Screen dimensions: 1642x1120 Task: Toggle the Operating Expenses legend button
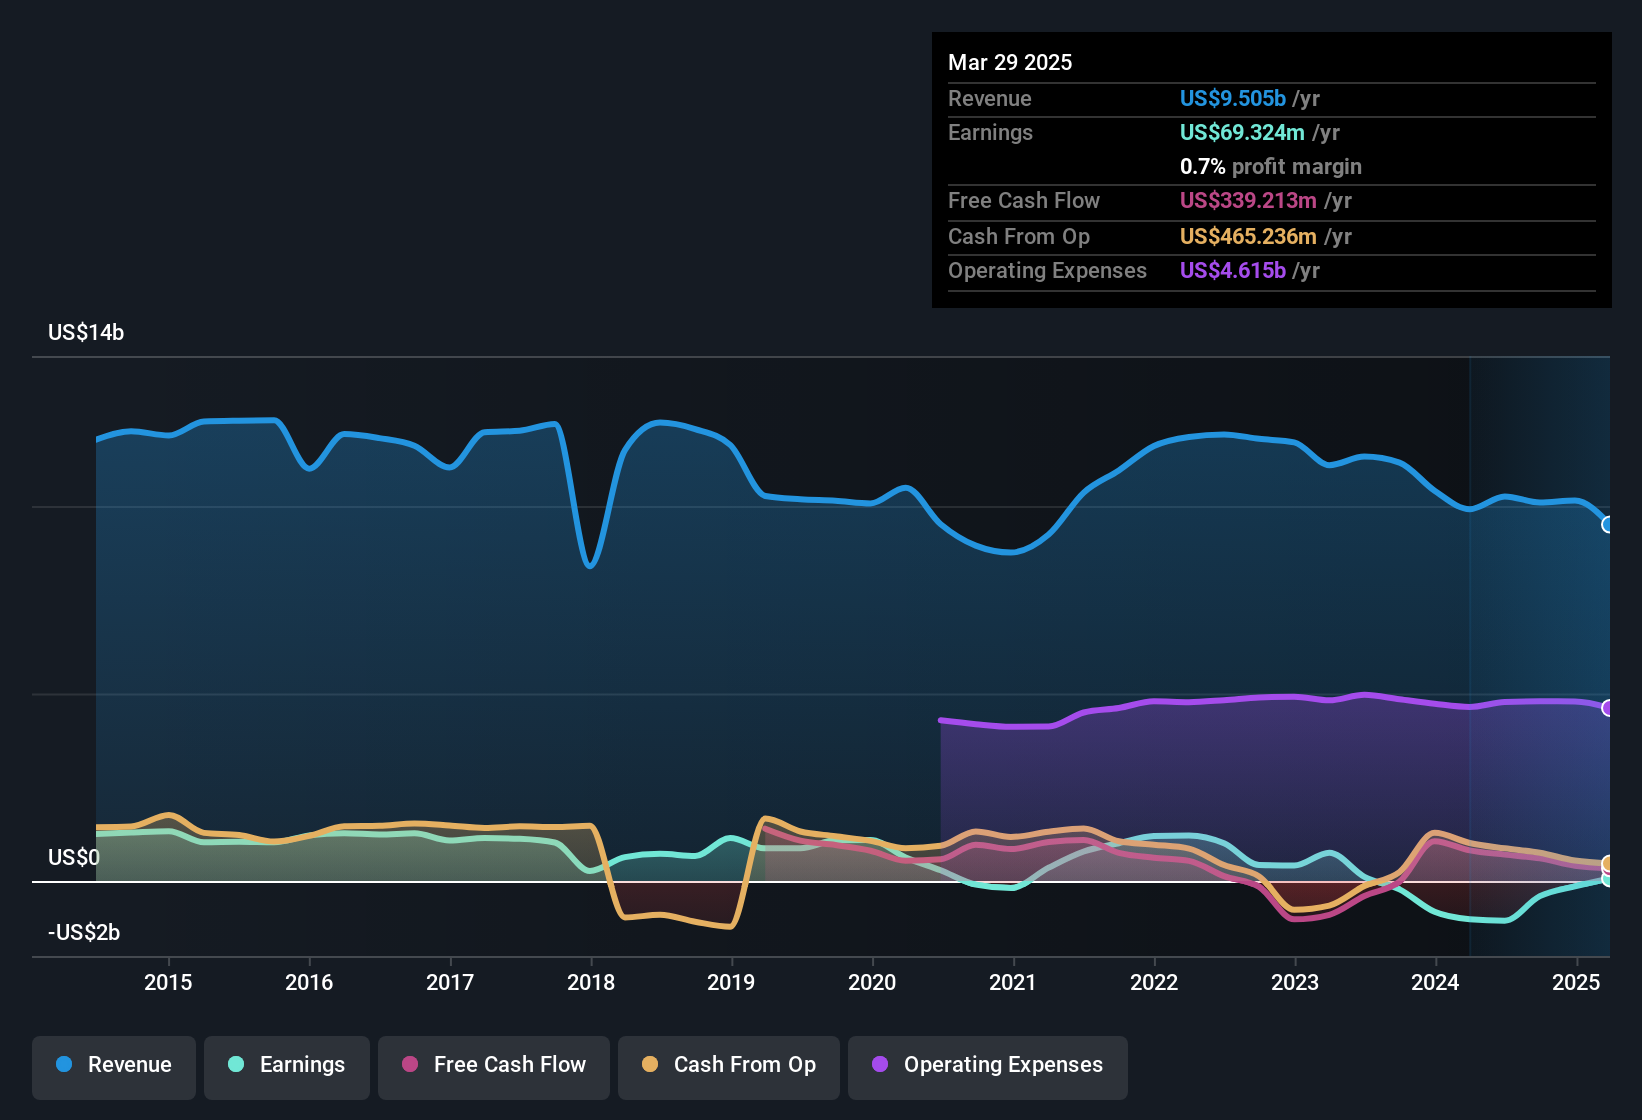point(988,1066)
